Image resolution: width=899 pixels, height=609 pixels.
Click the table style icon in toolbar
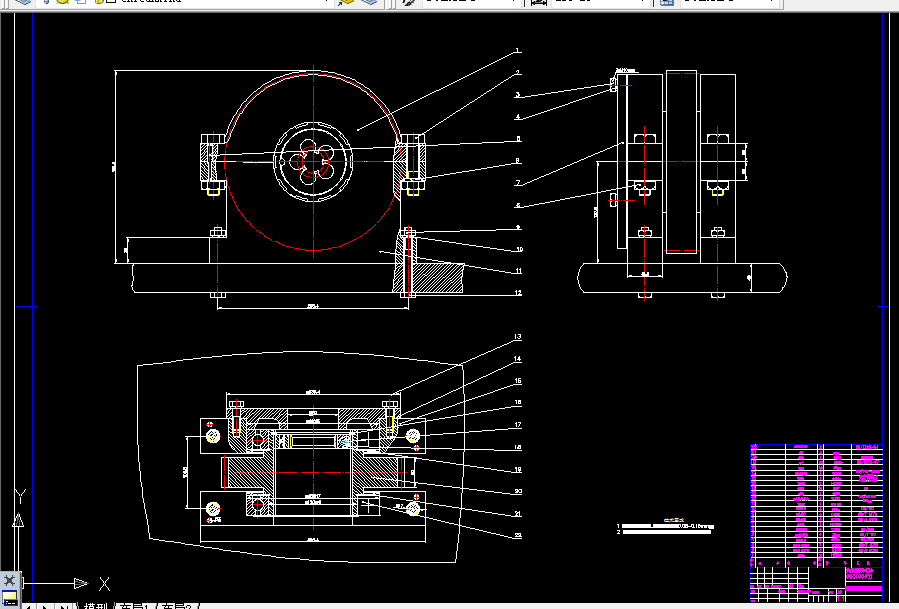tap(666, 2)
